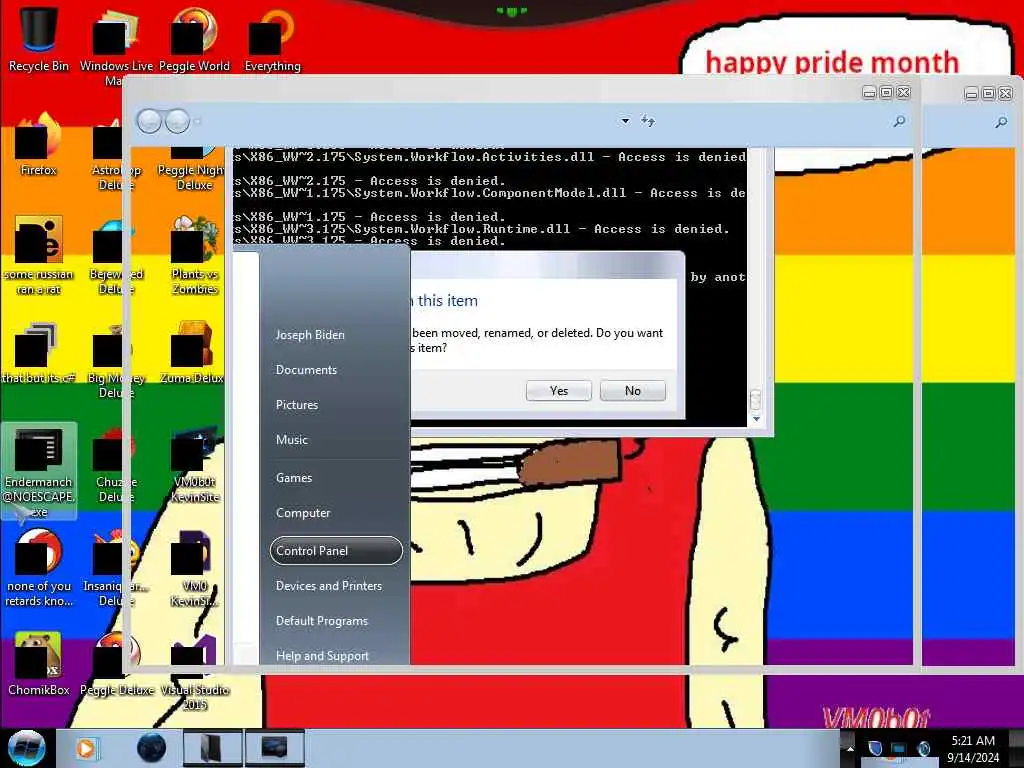The image size is (1024, 768).
Task: Open Music from the Start menu
Action: pyautogui.click(x=291, y=440)
